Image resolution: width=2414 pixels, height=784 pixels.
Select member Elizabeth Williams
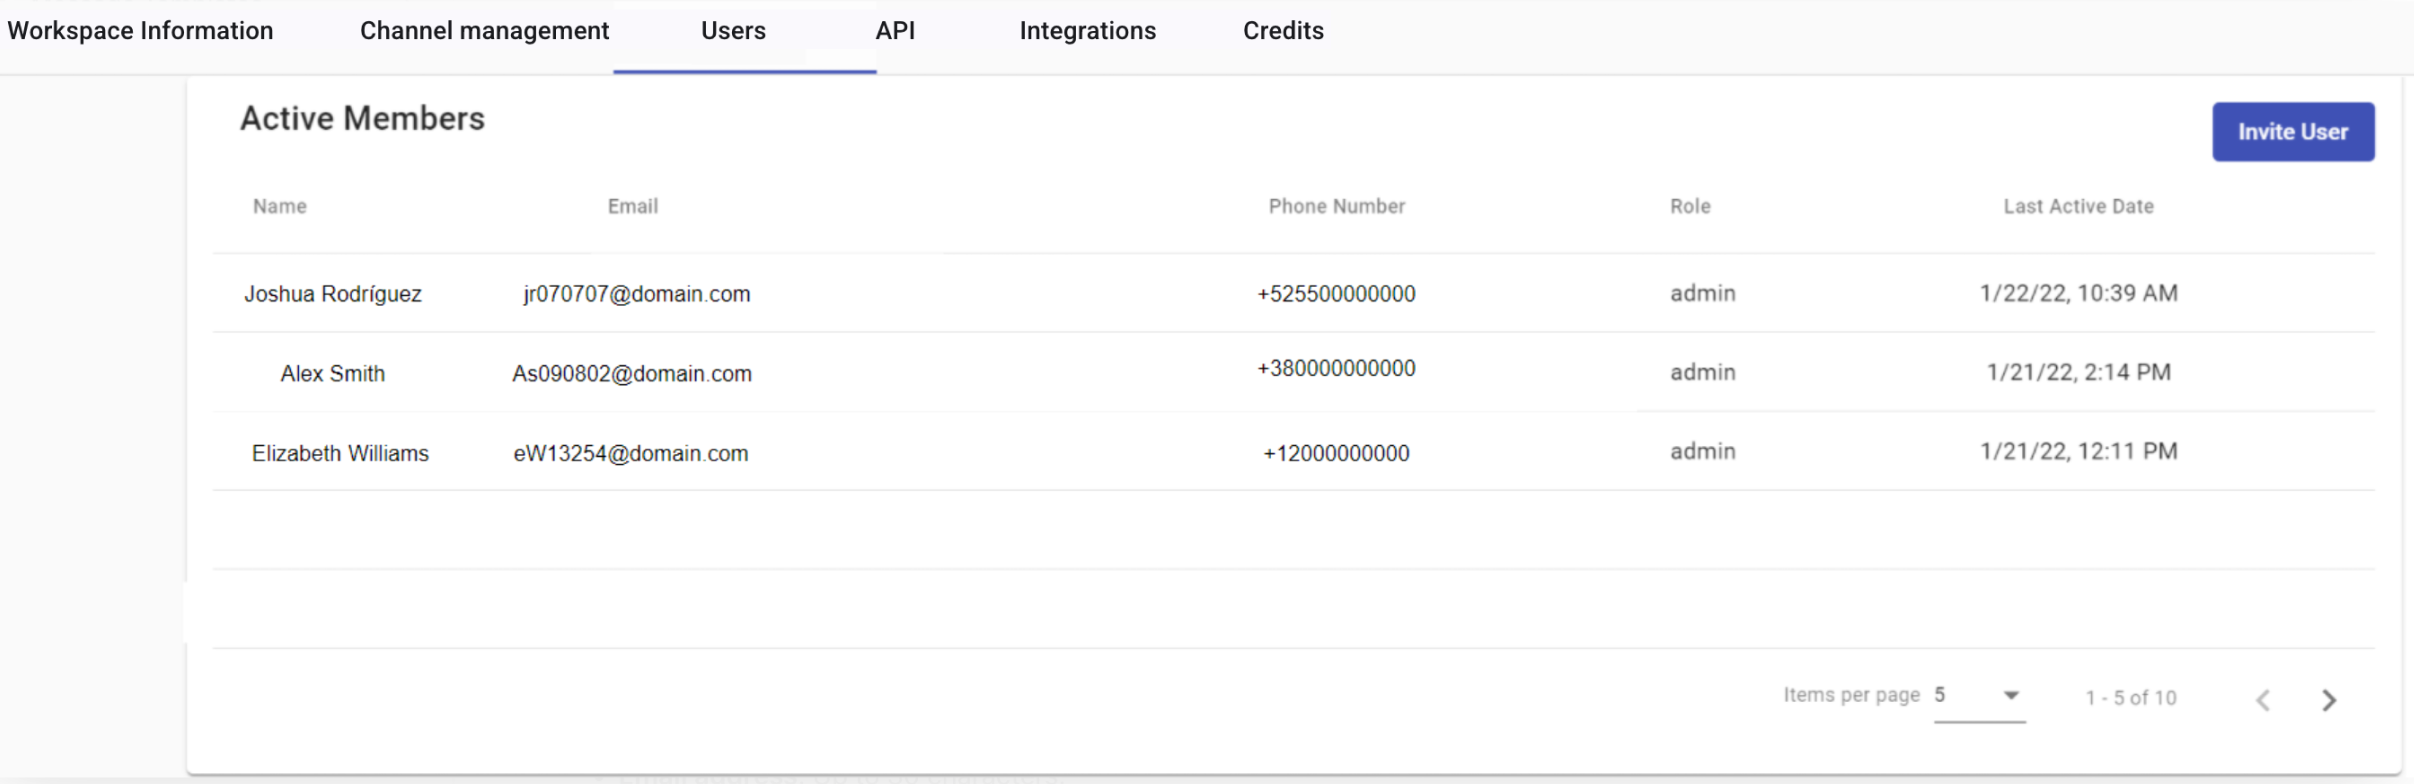340,453
